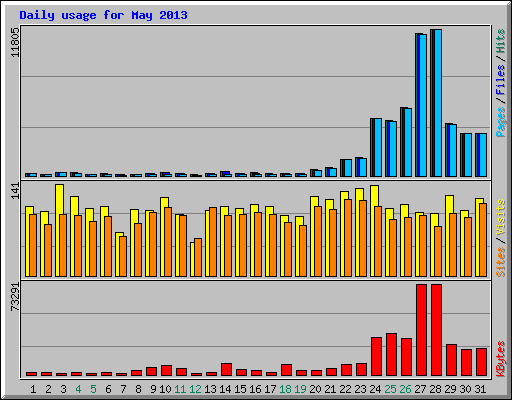Click day label 17 on the x-axis
The image size is (512, 400).
point(270,389)
